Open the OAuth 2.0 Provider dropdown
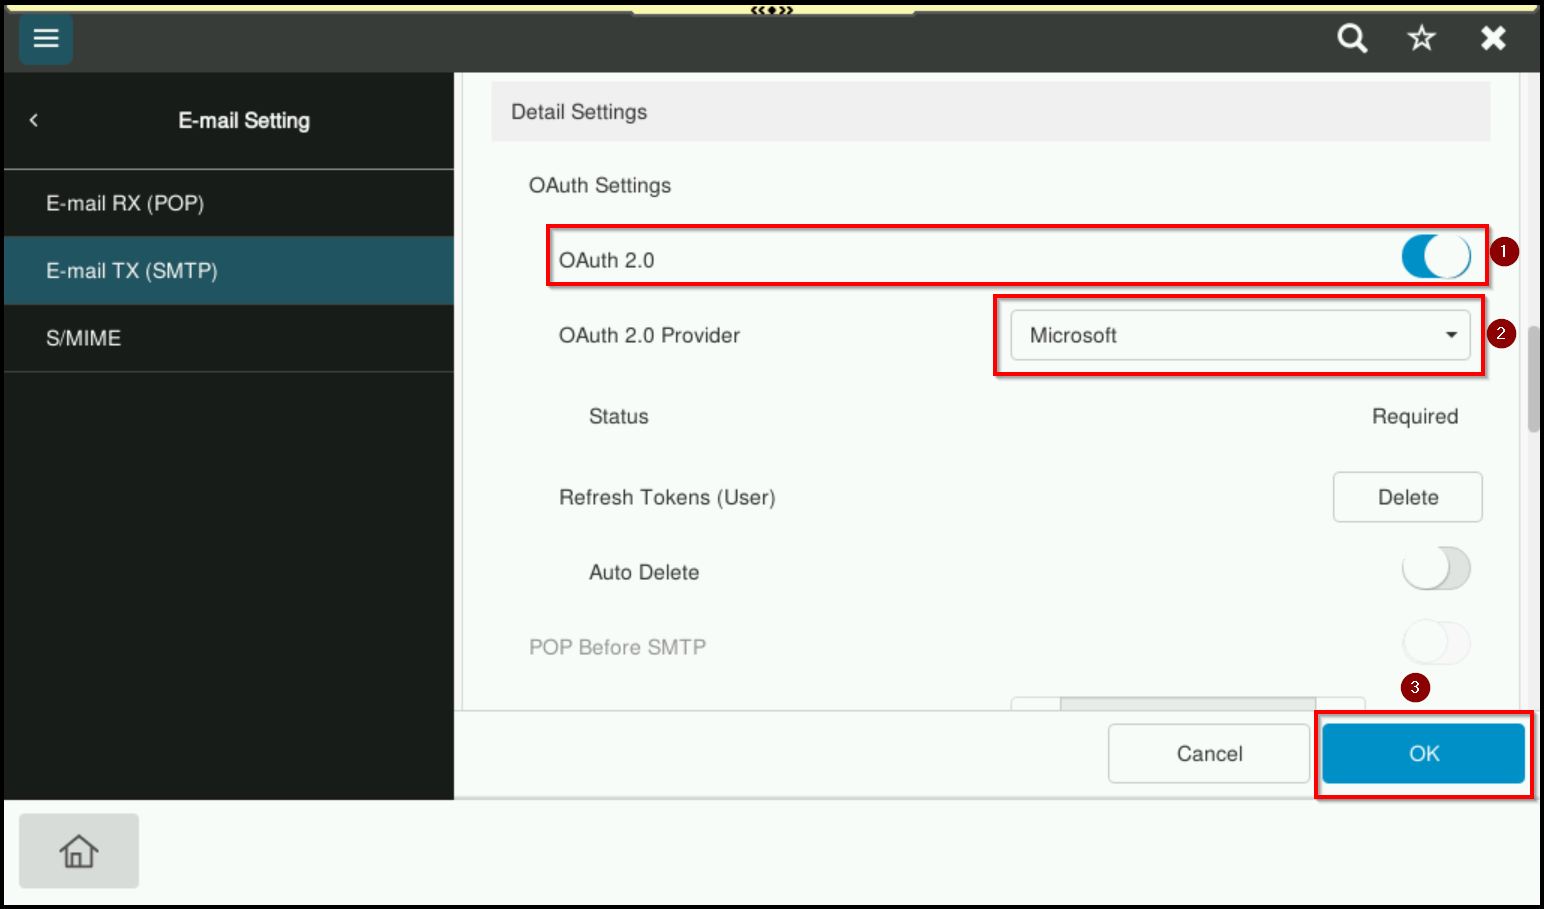Screen dimensions: 1544x909 click(x=1238, y=335)
